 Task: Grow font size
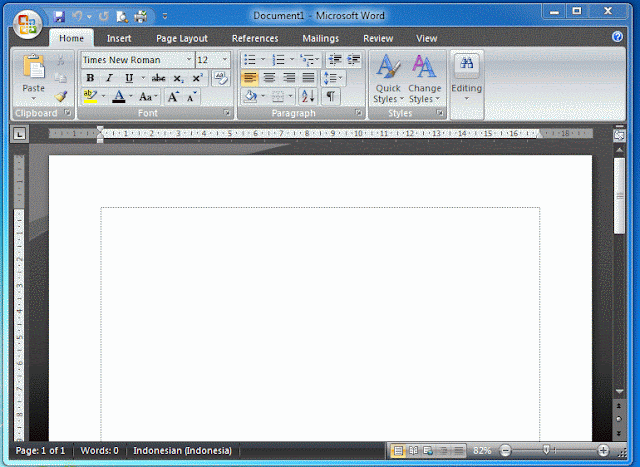[173, 97]
